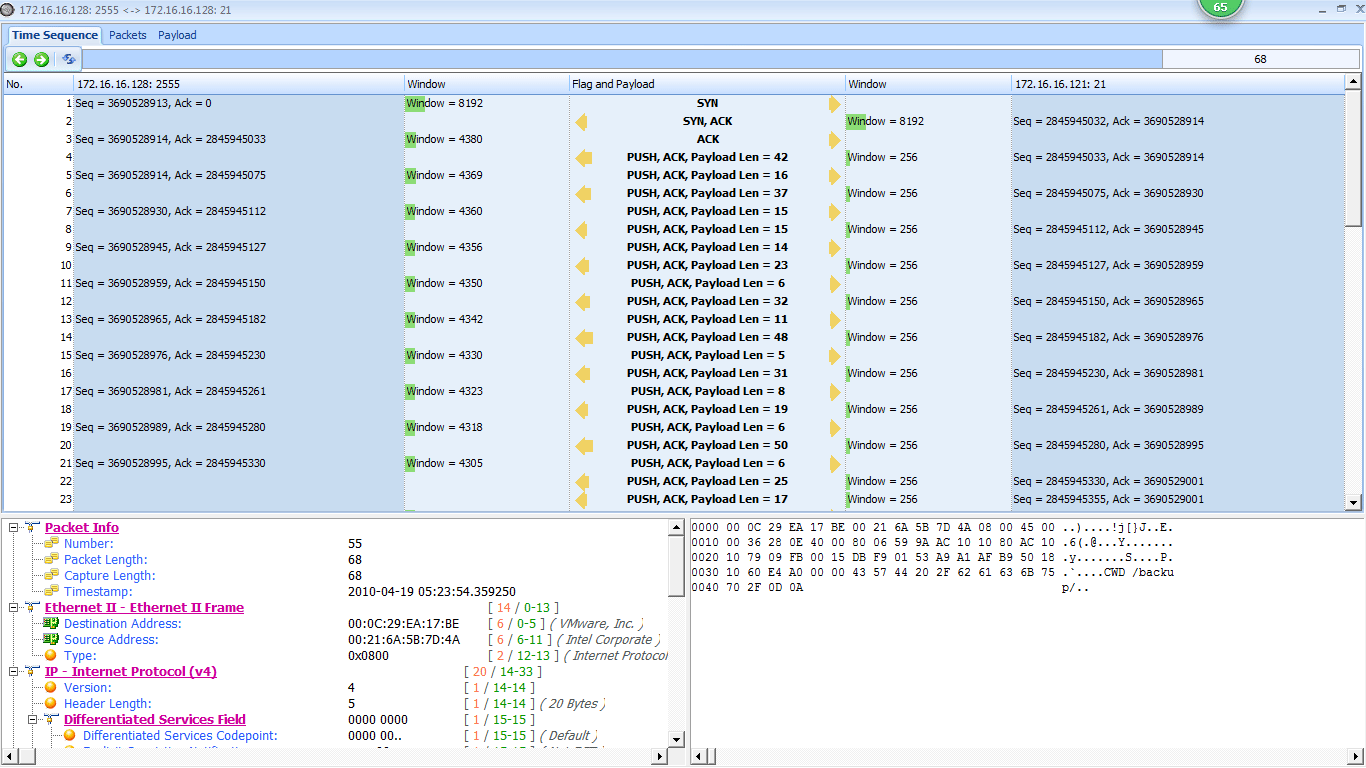1366x768 pixels.
Task: Click Destination Address value 00:0C:29:EA:17:BE
Action: [404, 623]
